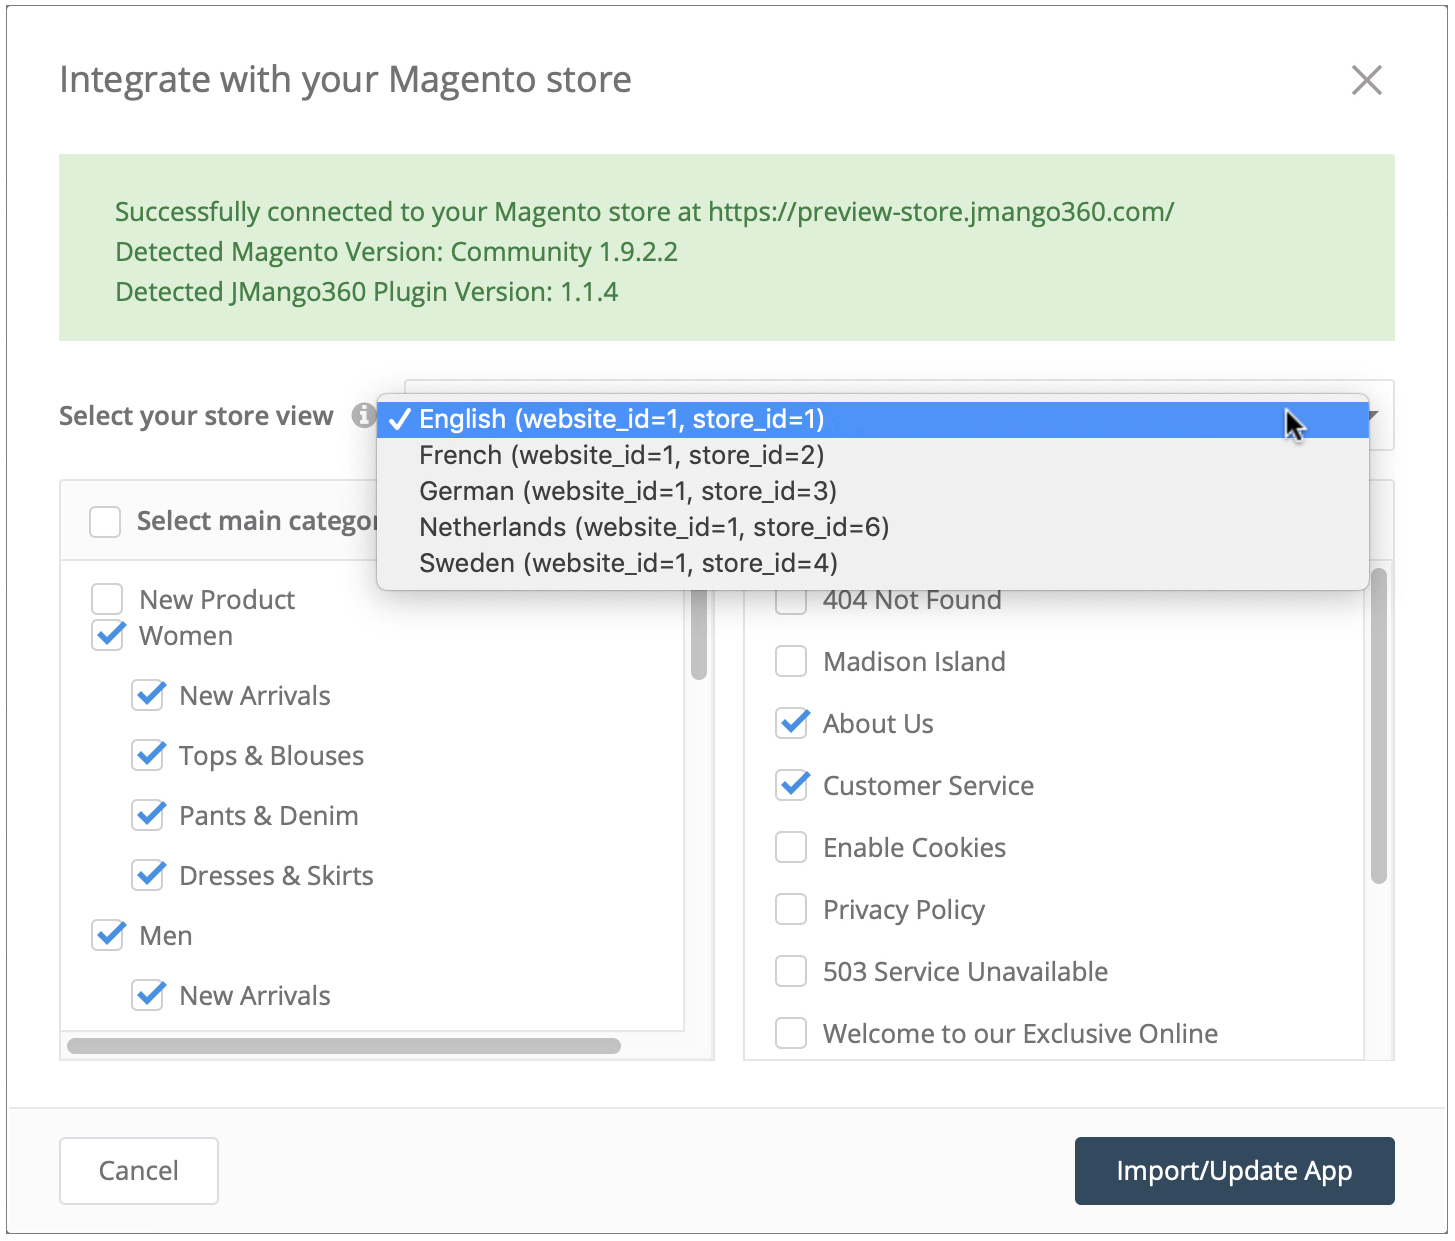Click the Cancel button

(x=139, y=1170)
